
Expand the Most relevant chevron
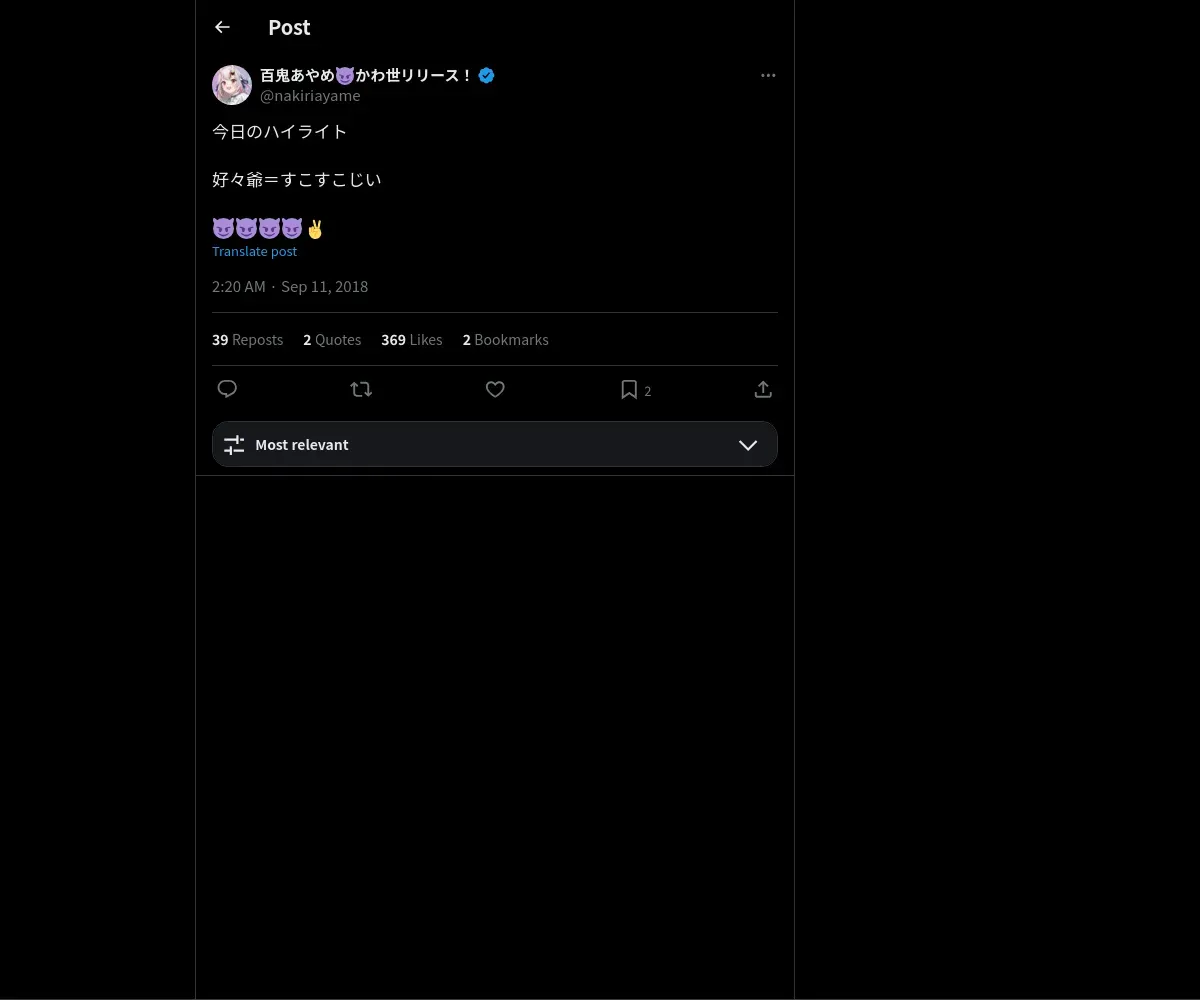[748, 445]
